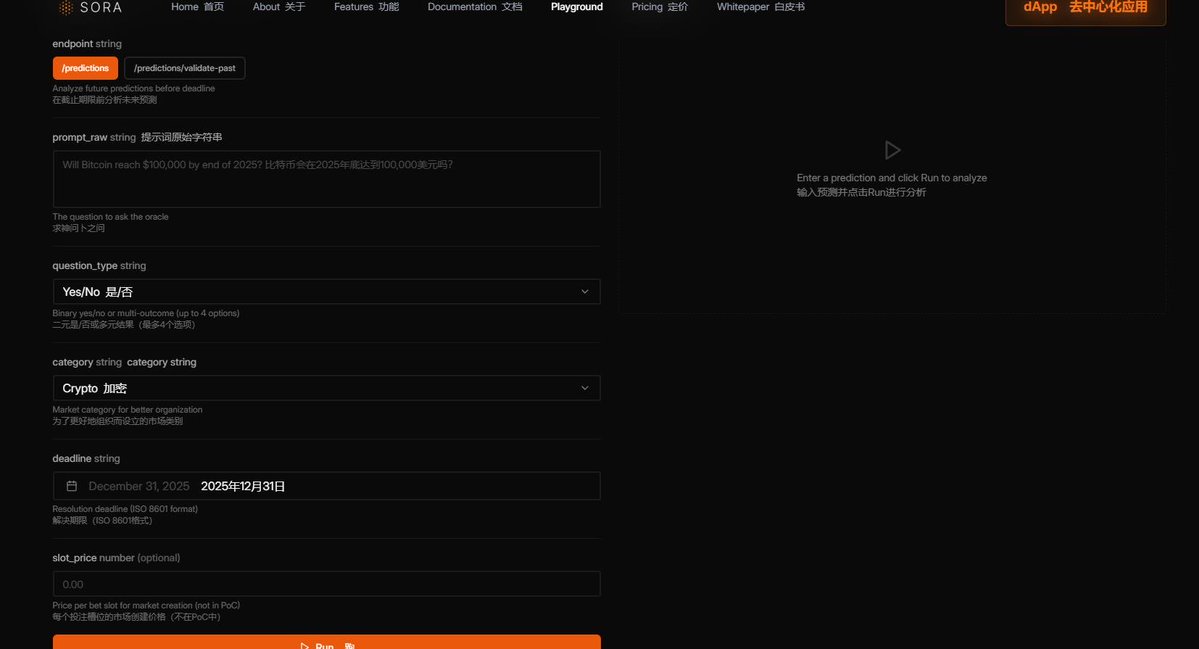Click the 'endpoint string' label
Image resolution: width=1199 pixels, height=649 pixels.
86,44
